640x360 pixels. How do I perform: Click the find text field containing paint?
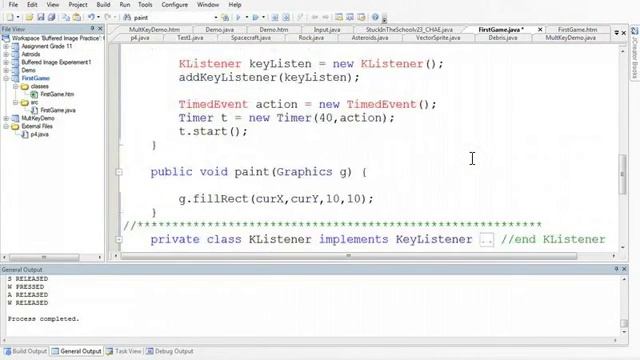172,18
